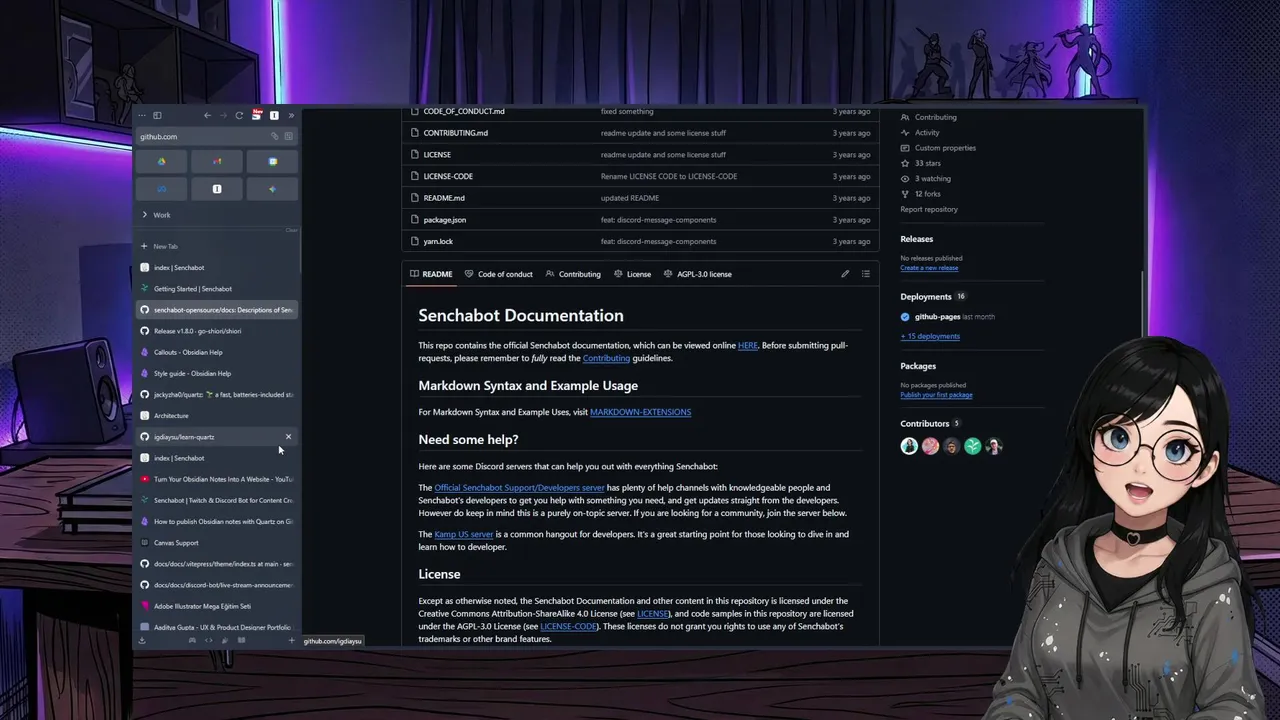This screenshot has width=1280, height=720.
Task: Expand hidden toolbar items with double chevron
Action: coord(291,115)
